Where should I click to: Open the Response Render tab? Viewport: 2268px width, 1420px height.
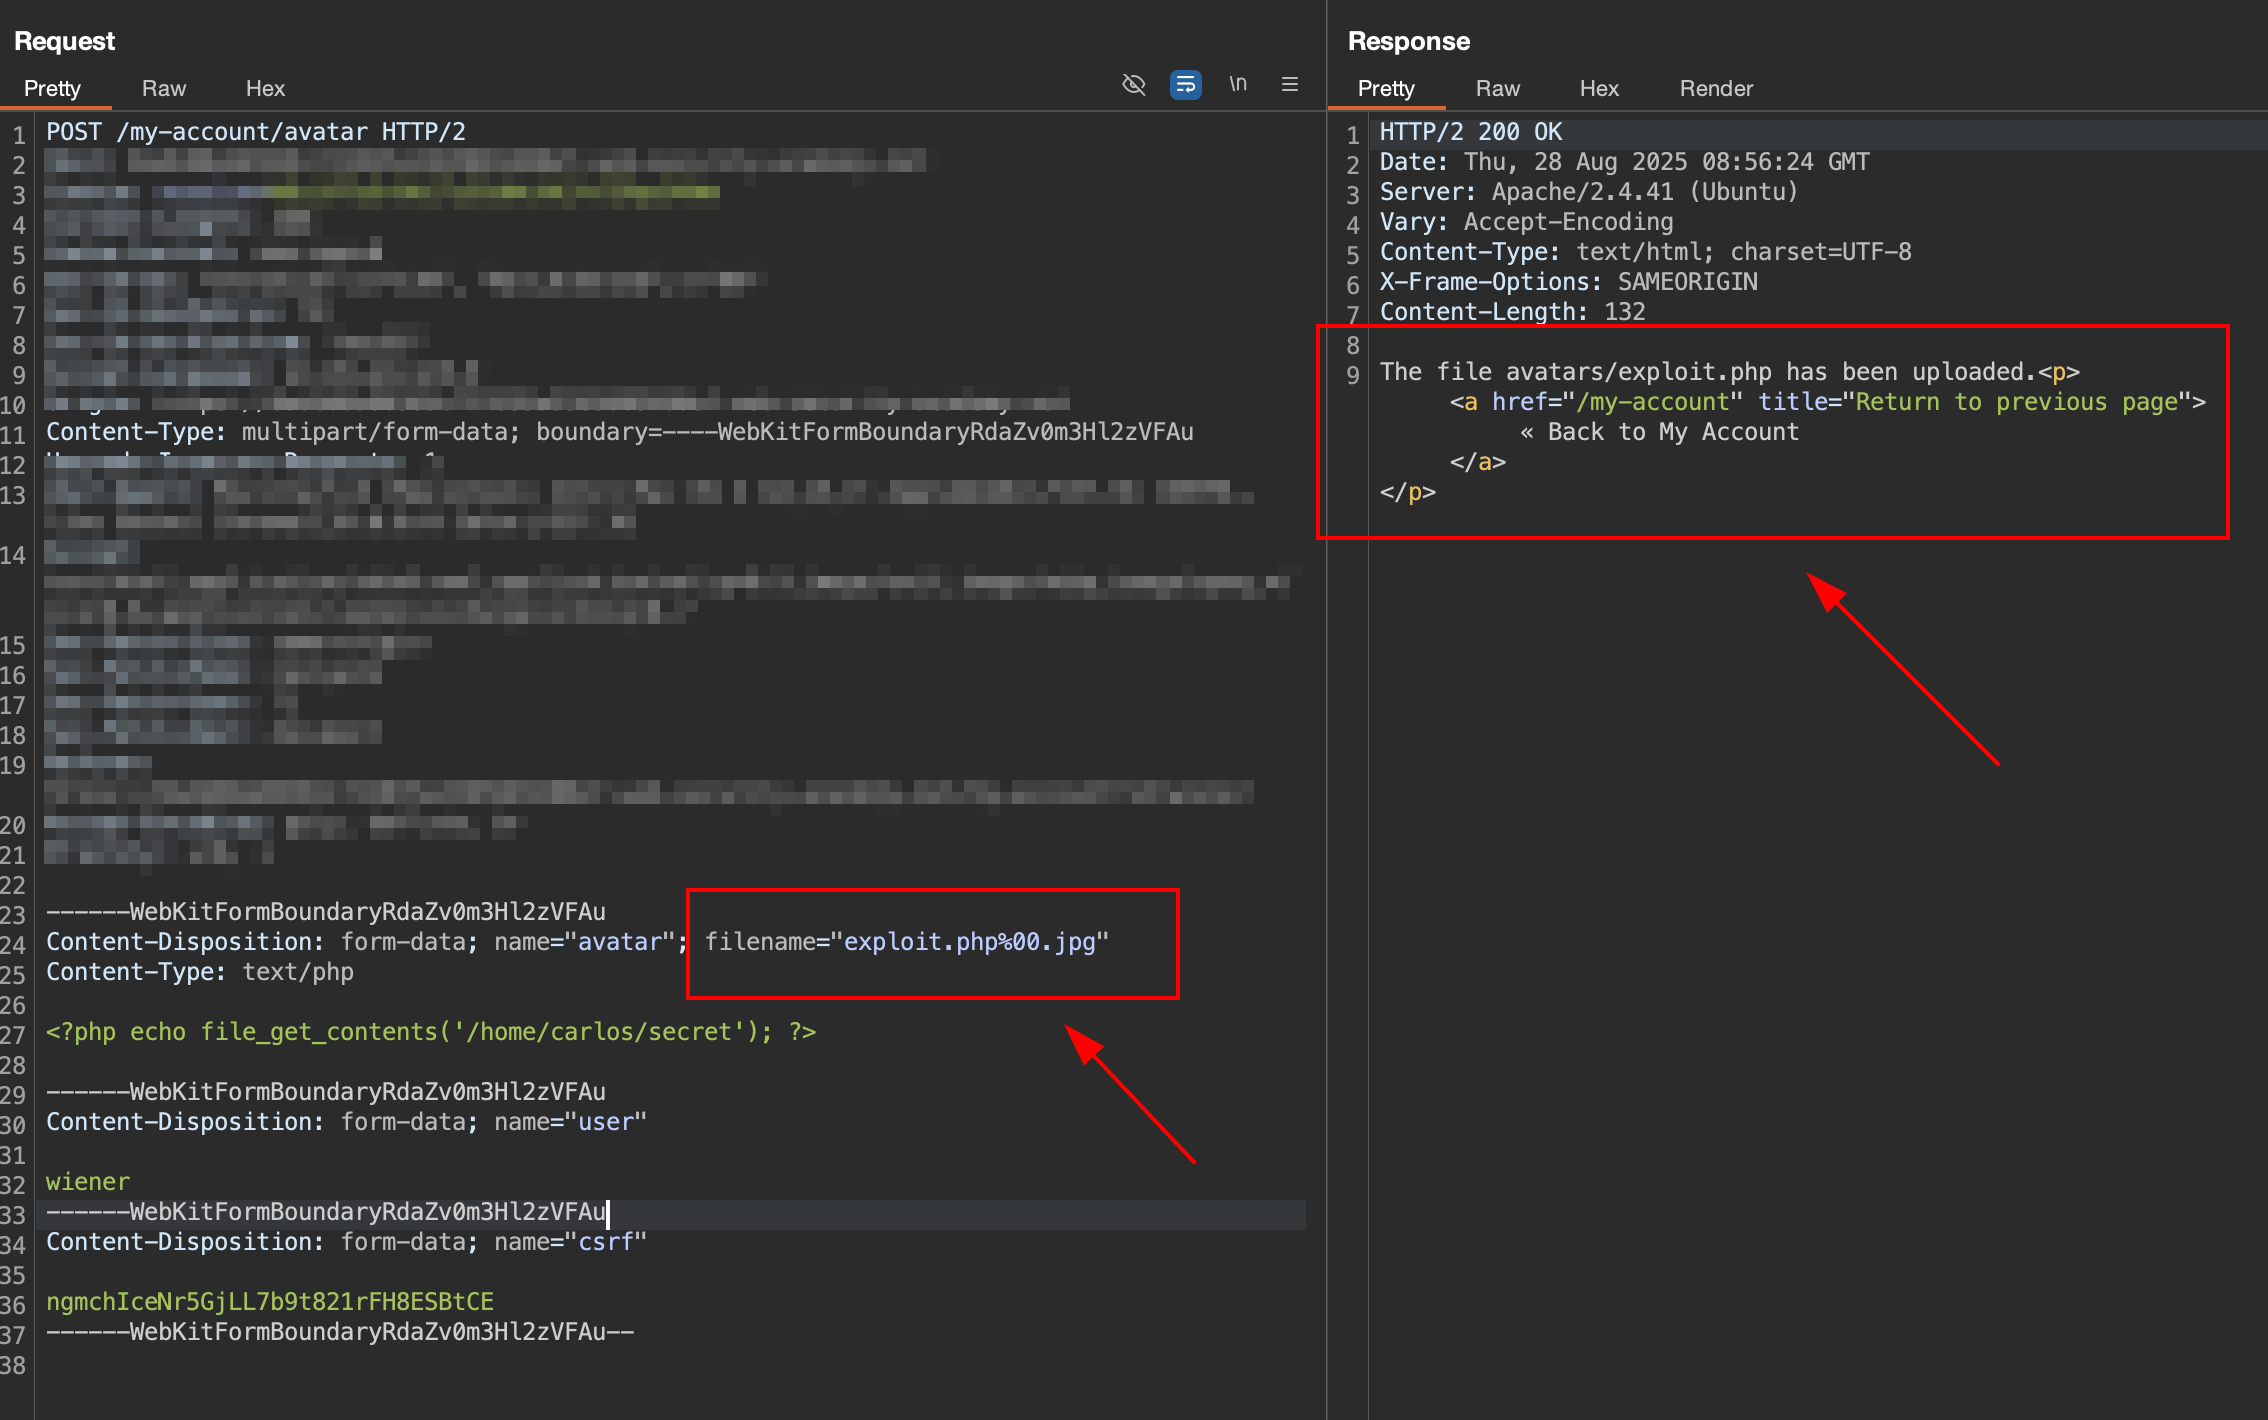pyautogui.click(x=1716, y=88)
